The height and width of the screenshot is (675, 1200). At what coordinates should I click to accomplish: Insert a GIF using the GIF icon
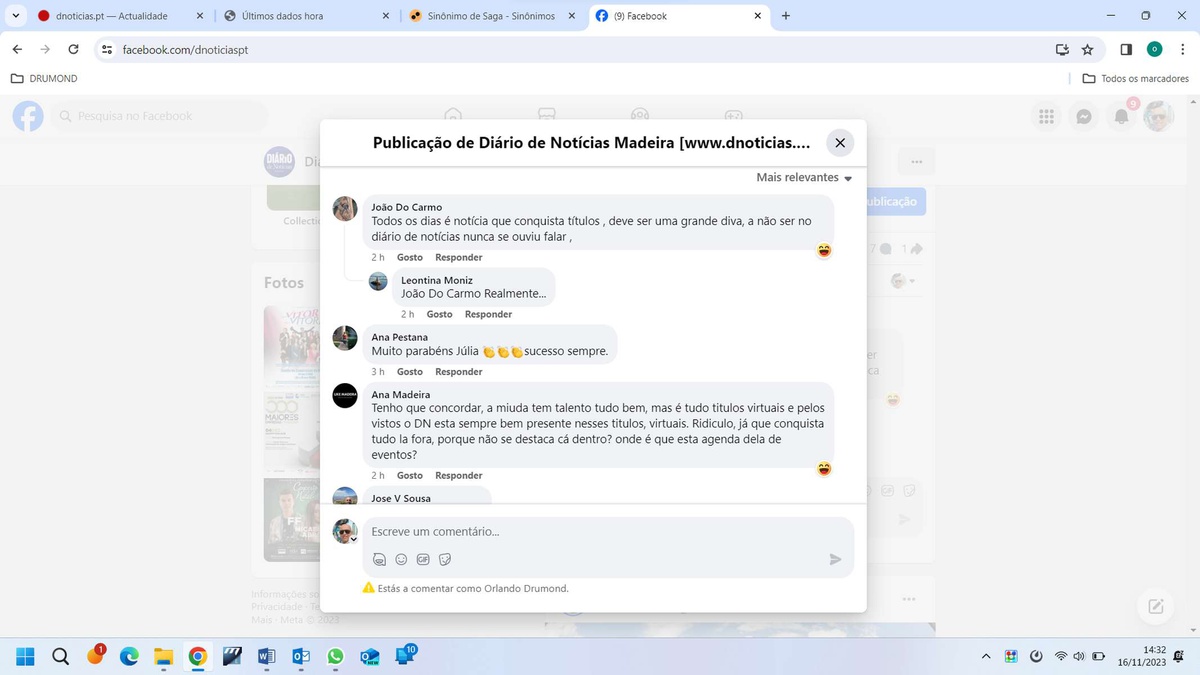(x=423, y=560)
